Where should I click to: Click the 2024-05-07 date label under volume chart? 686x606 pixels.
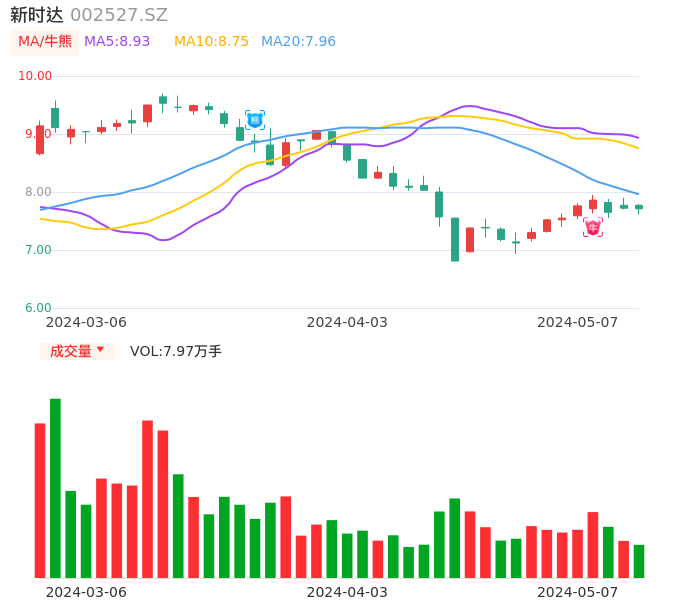[577, 592]
